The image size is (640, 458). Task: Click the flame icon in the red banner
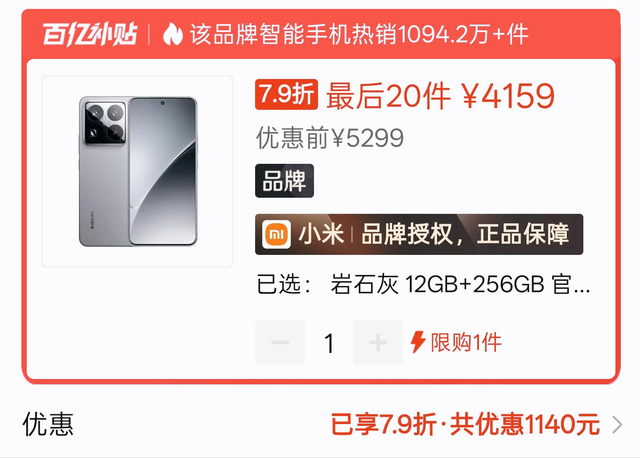point(173,34)
